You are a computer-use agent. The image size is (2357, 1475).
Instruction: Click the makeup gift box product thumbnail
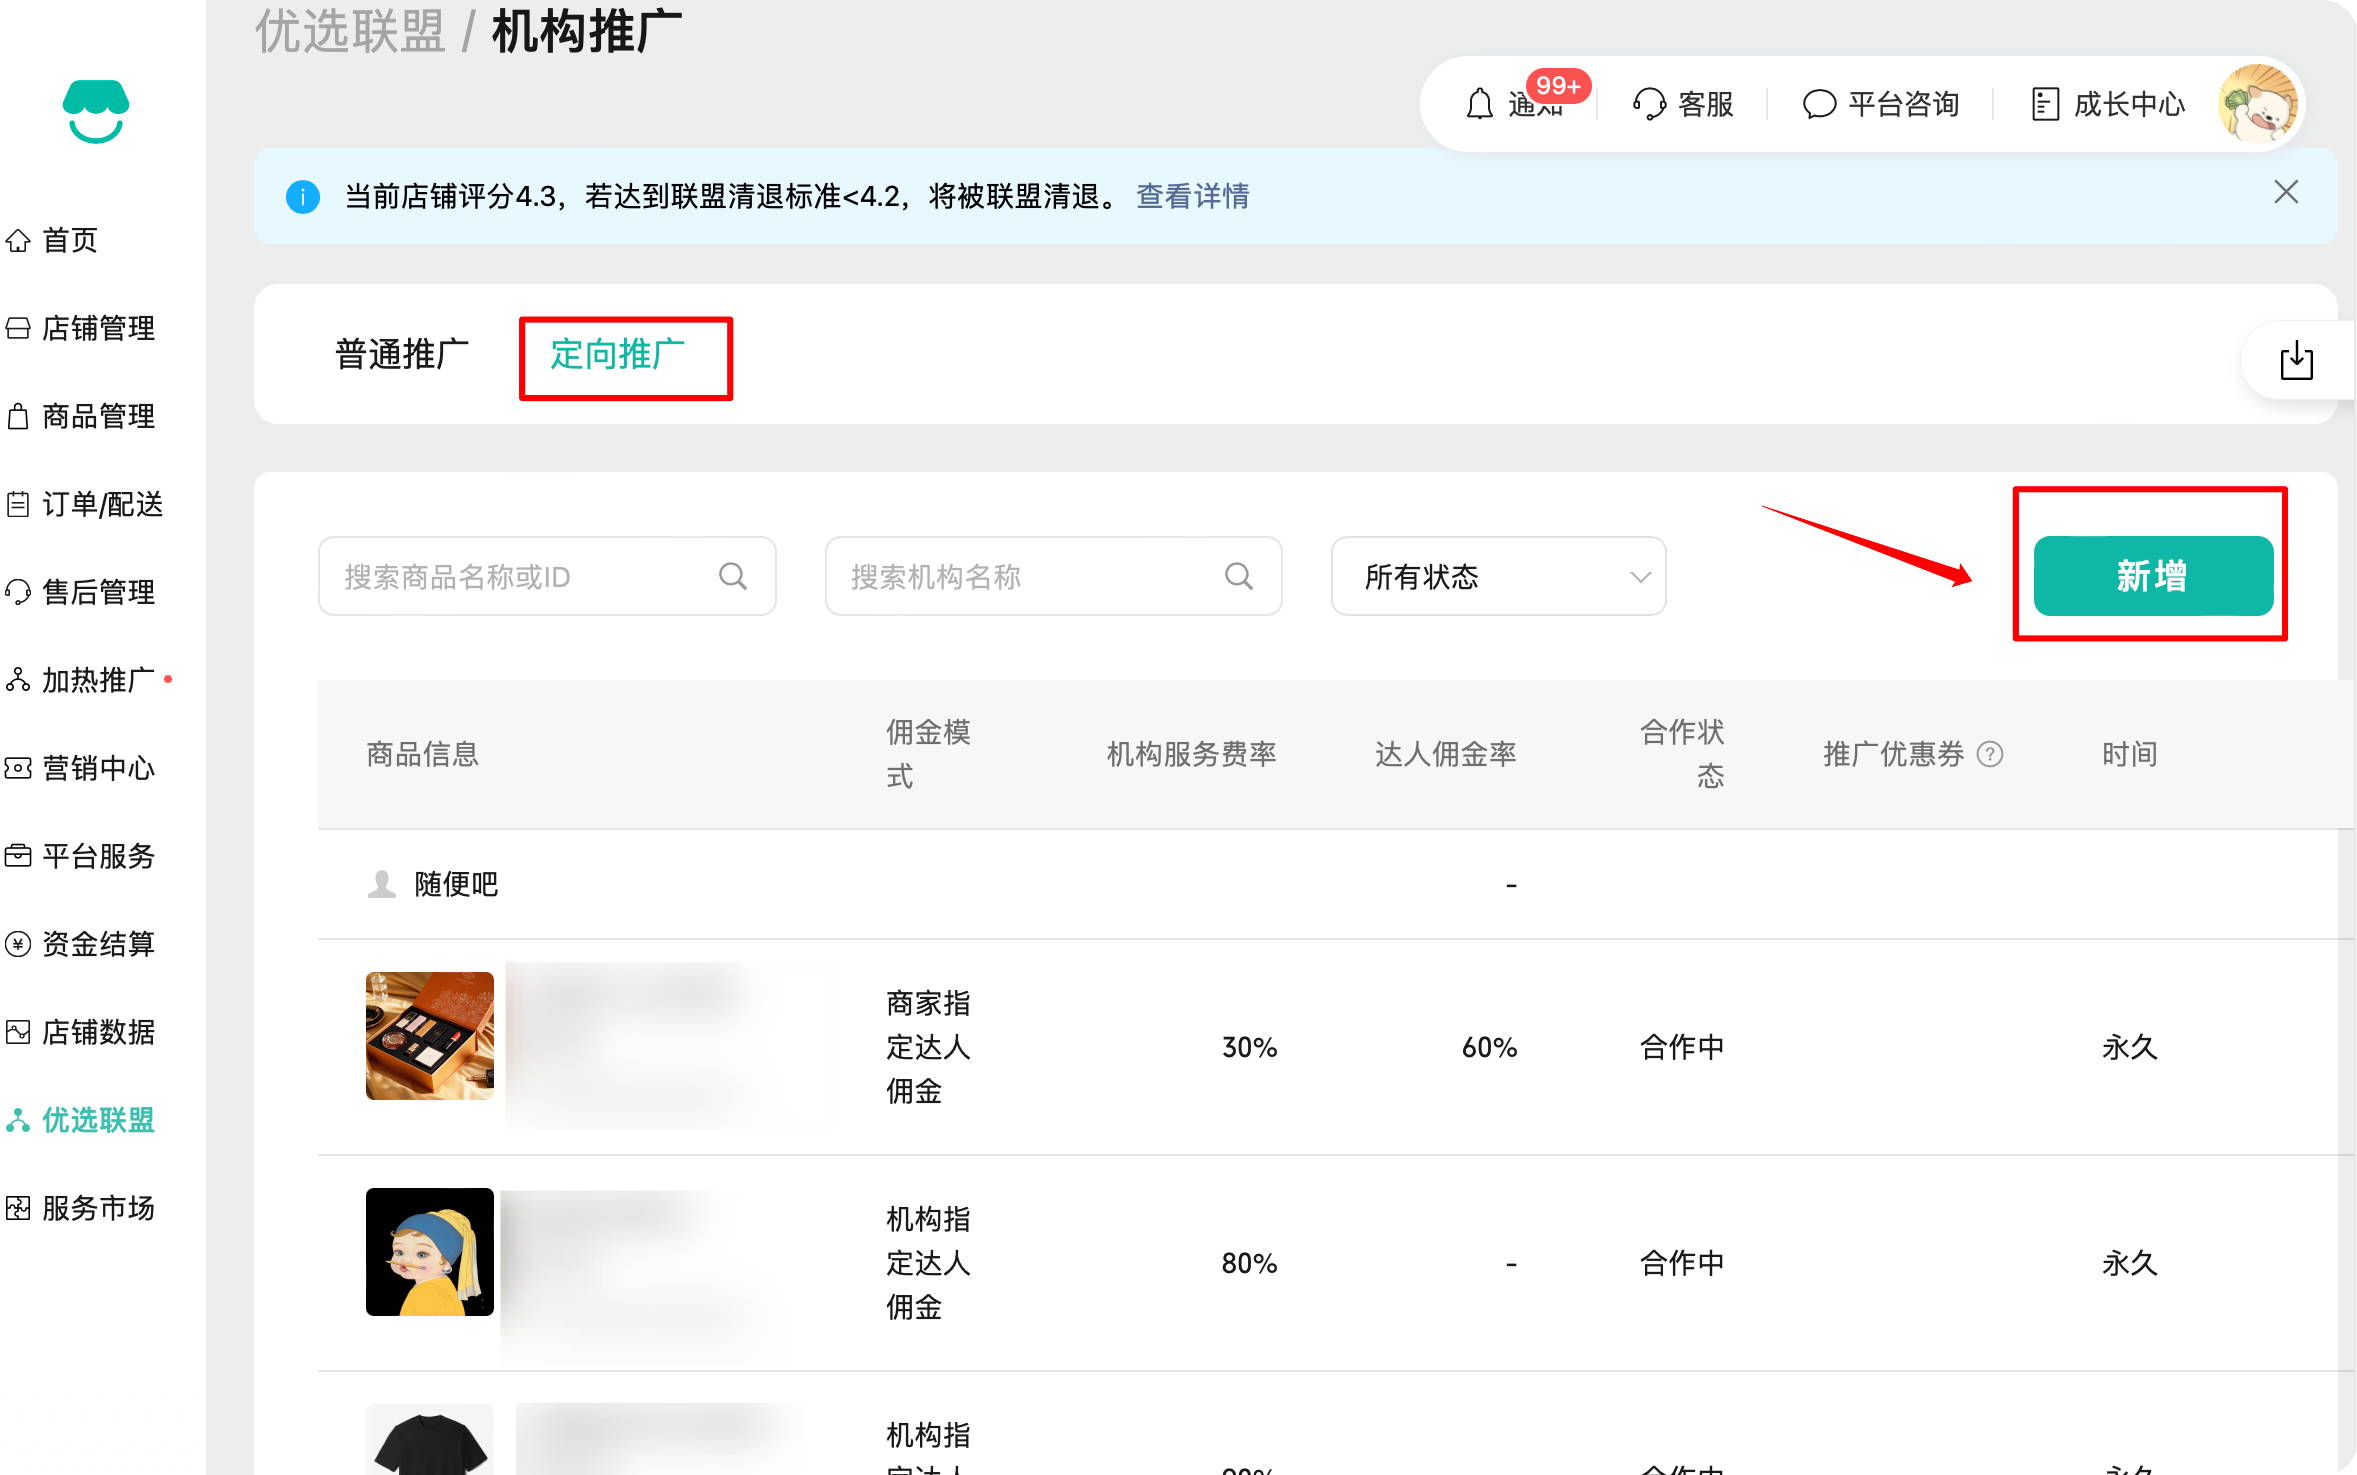click(429, 1036)
